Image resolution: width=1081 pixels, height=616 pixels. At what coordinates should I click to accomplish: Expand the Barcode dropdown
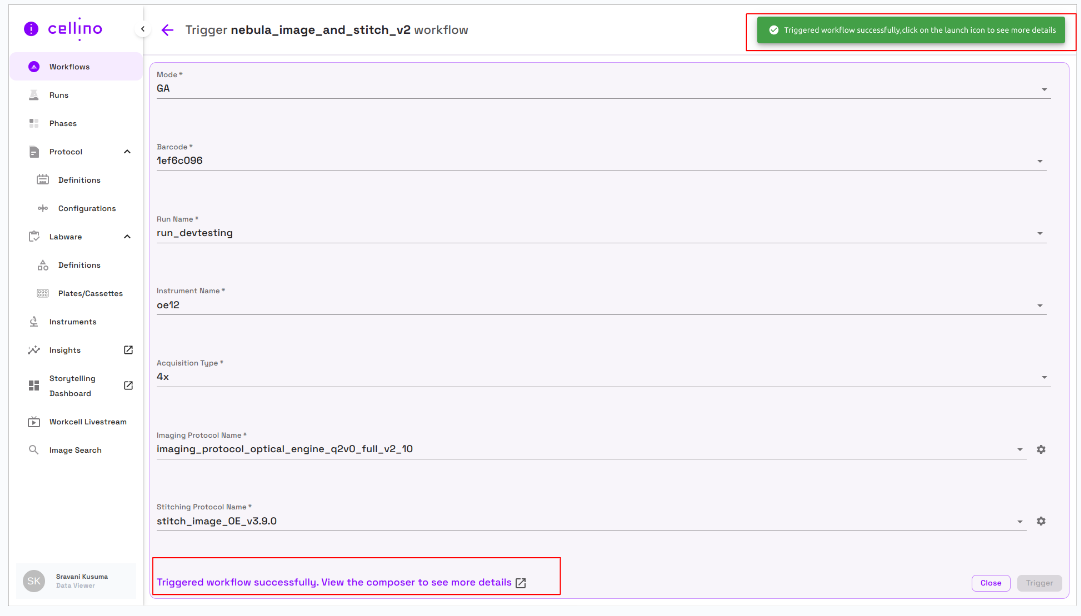coord(1040,161)
